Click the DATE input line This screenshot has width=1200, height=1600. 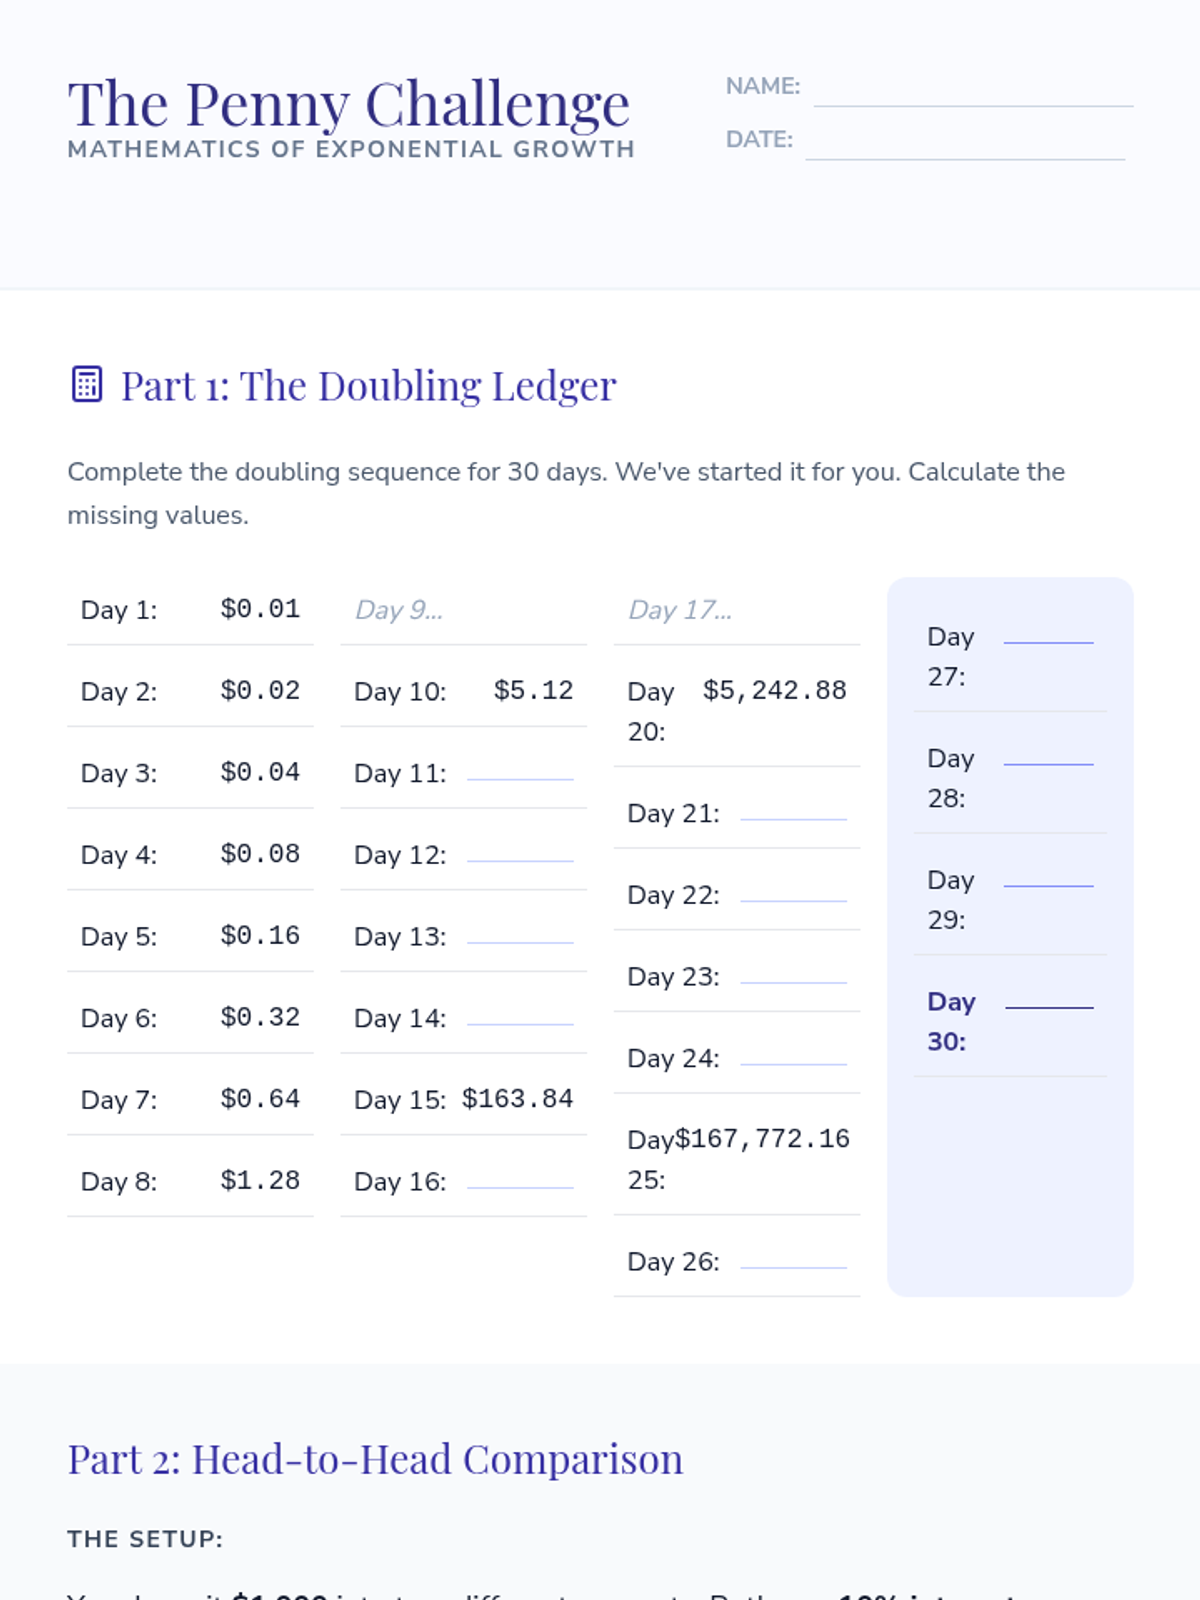coord(965,143)
